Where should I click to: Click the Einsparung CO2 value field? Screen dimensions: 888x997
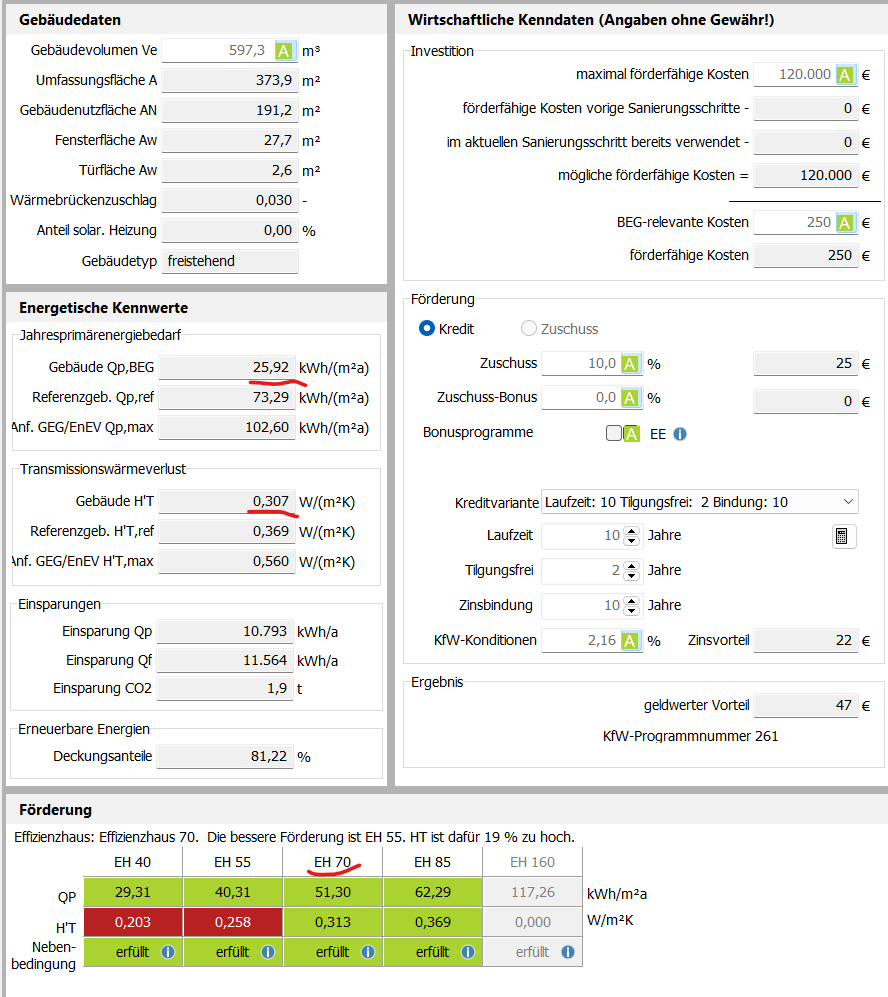(225, 688)
